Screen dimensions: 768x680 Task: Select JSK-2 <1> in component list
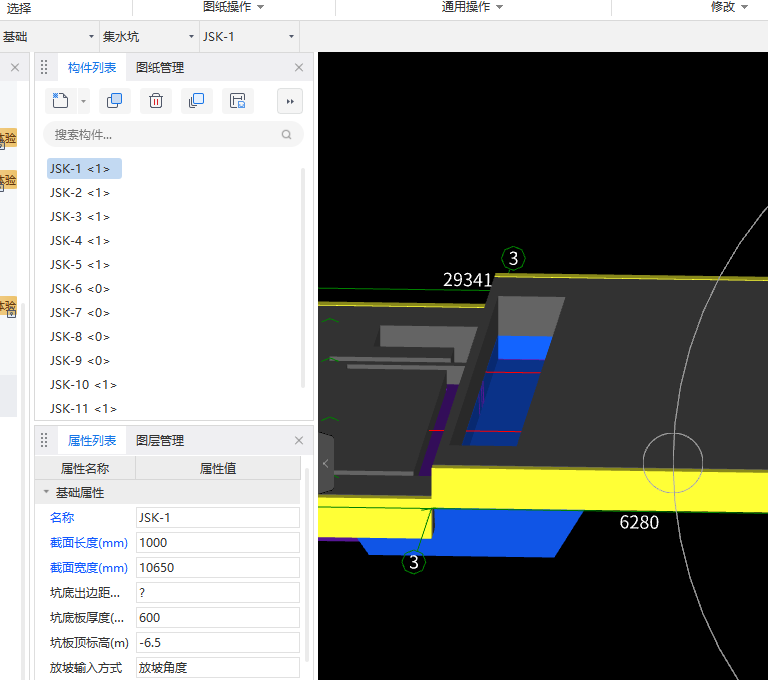(80, 193)
